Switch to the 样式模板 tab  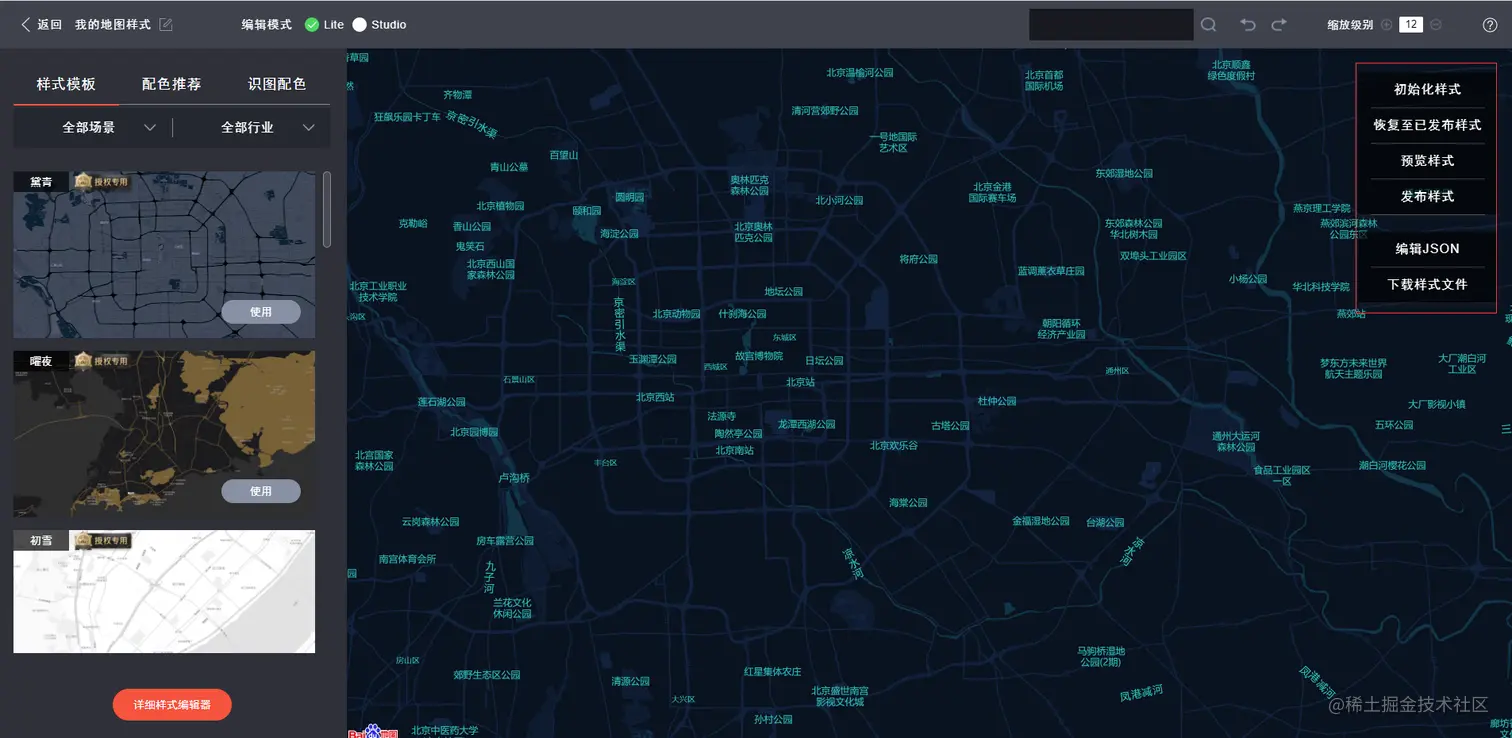pos(66,85)
